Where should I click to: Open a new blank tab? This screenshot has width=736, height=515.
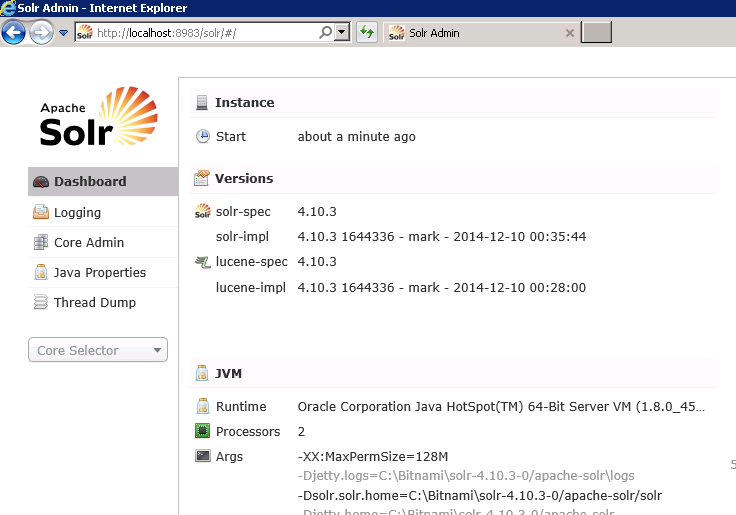tap(596, 32)
